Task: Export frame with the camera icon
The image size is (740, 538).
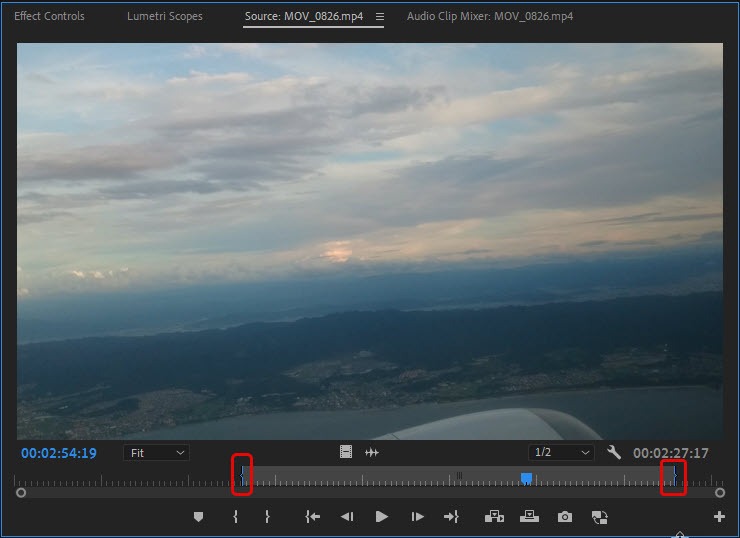Action: point(565,517)
